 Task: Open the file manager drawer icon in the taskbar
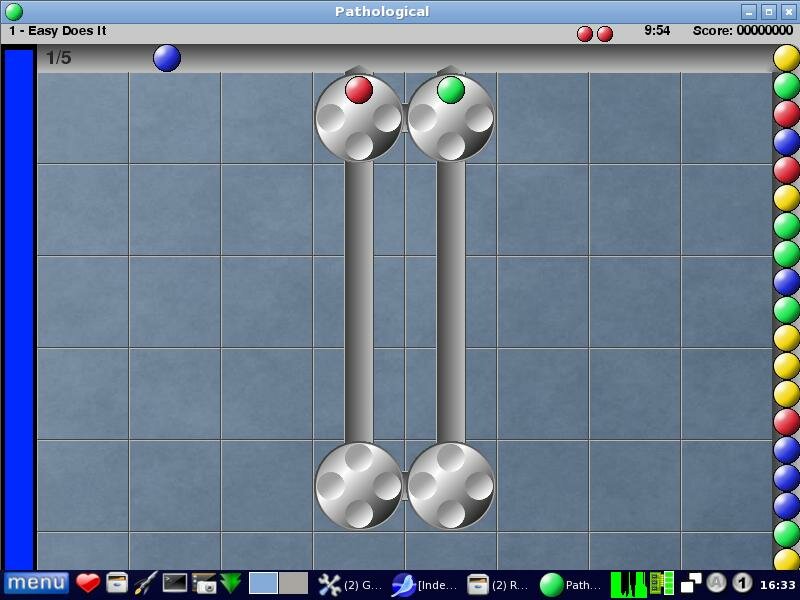point(117,584)
